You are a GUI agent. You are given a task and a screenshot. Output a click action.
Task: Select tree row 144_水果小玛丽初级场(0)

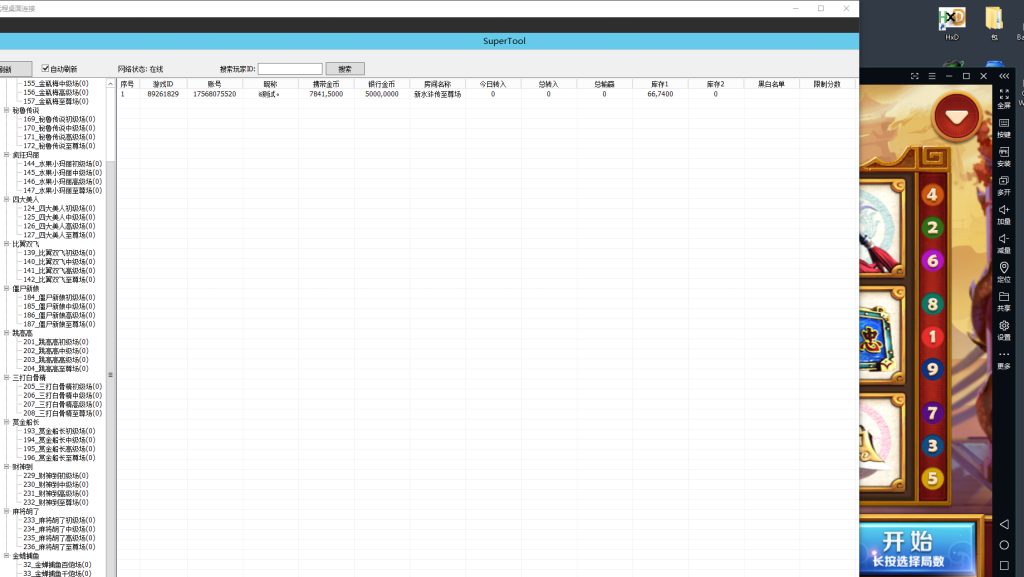coord(62,164)
